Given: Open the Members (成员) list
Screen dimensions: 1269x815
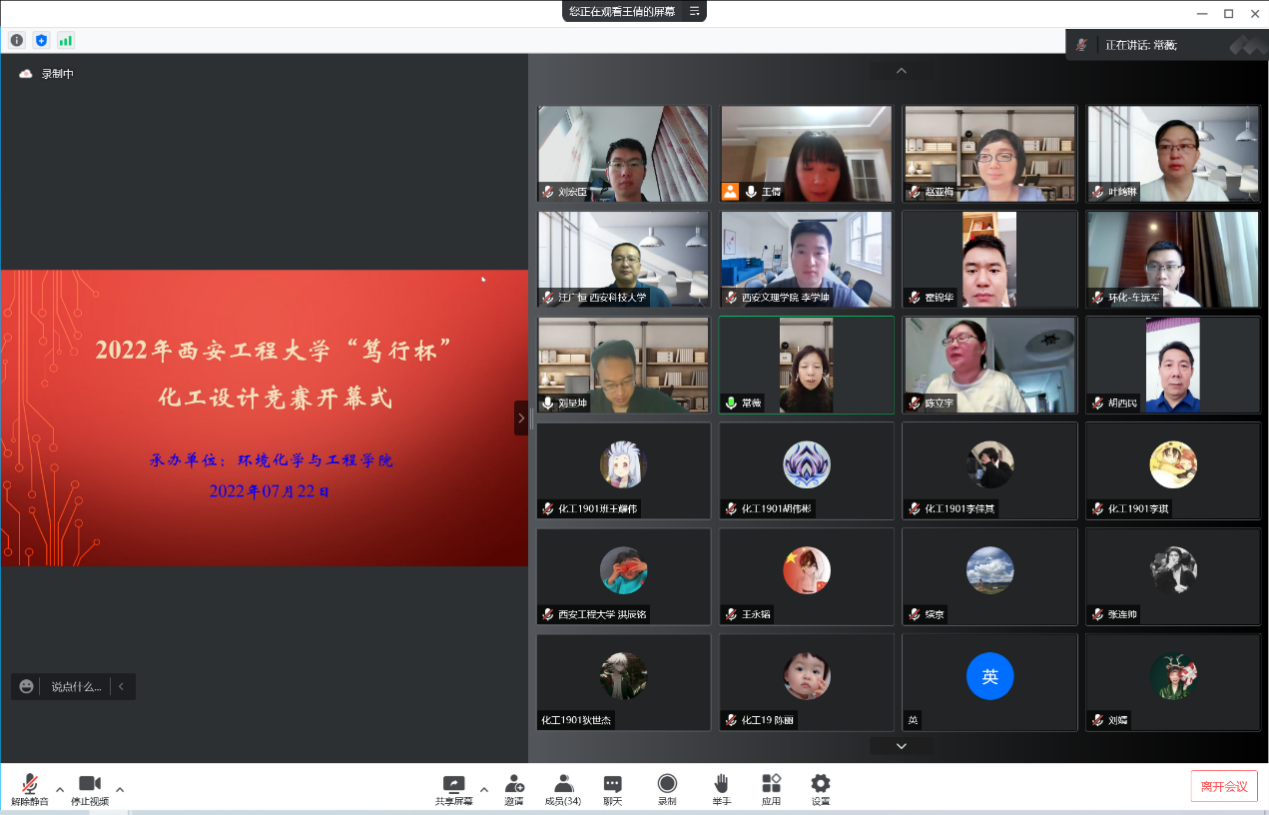Looking at the screenshot, I should [563, 788].
